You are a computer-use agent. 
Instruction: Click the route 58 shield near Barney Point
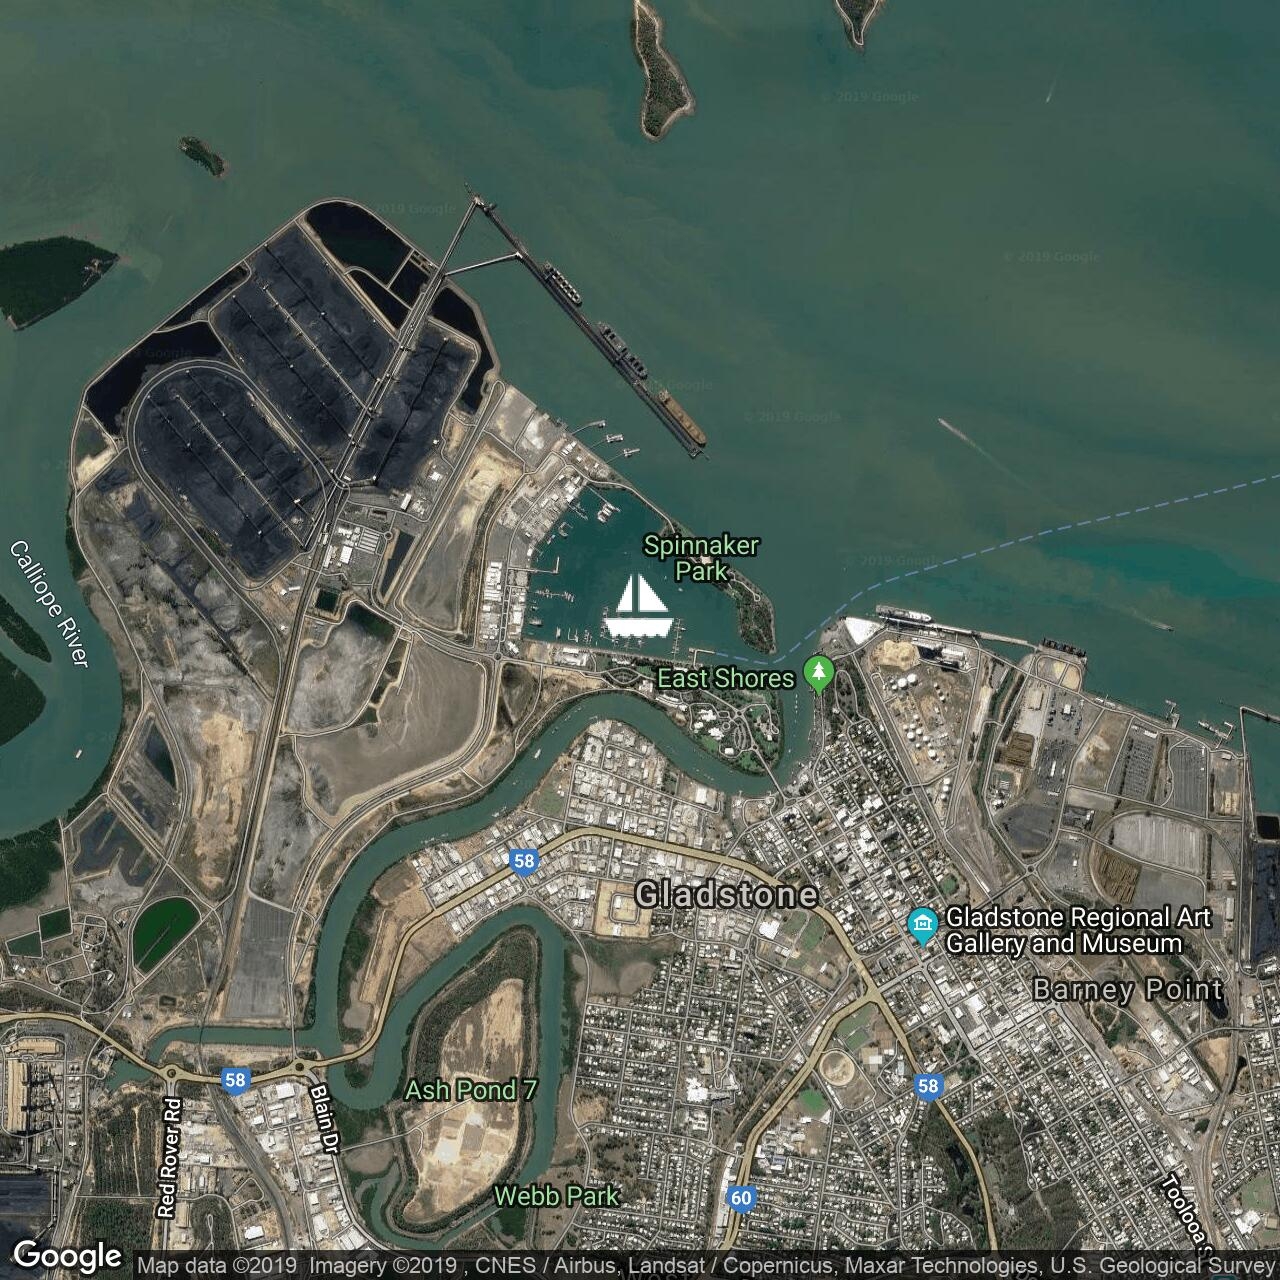[x=928, y=1087]
